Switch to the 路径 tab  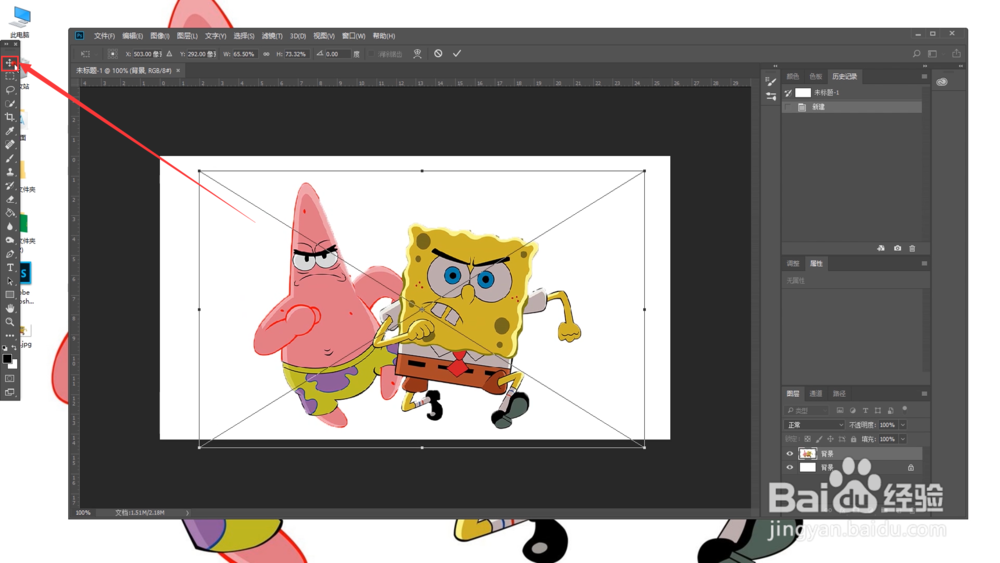click(839, 394)
